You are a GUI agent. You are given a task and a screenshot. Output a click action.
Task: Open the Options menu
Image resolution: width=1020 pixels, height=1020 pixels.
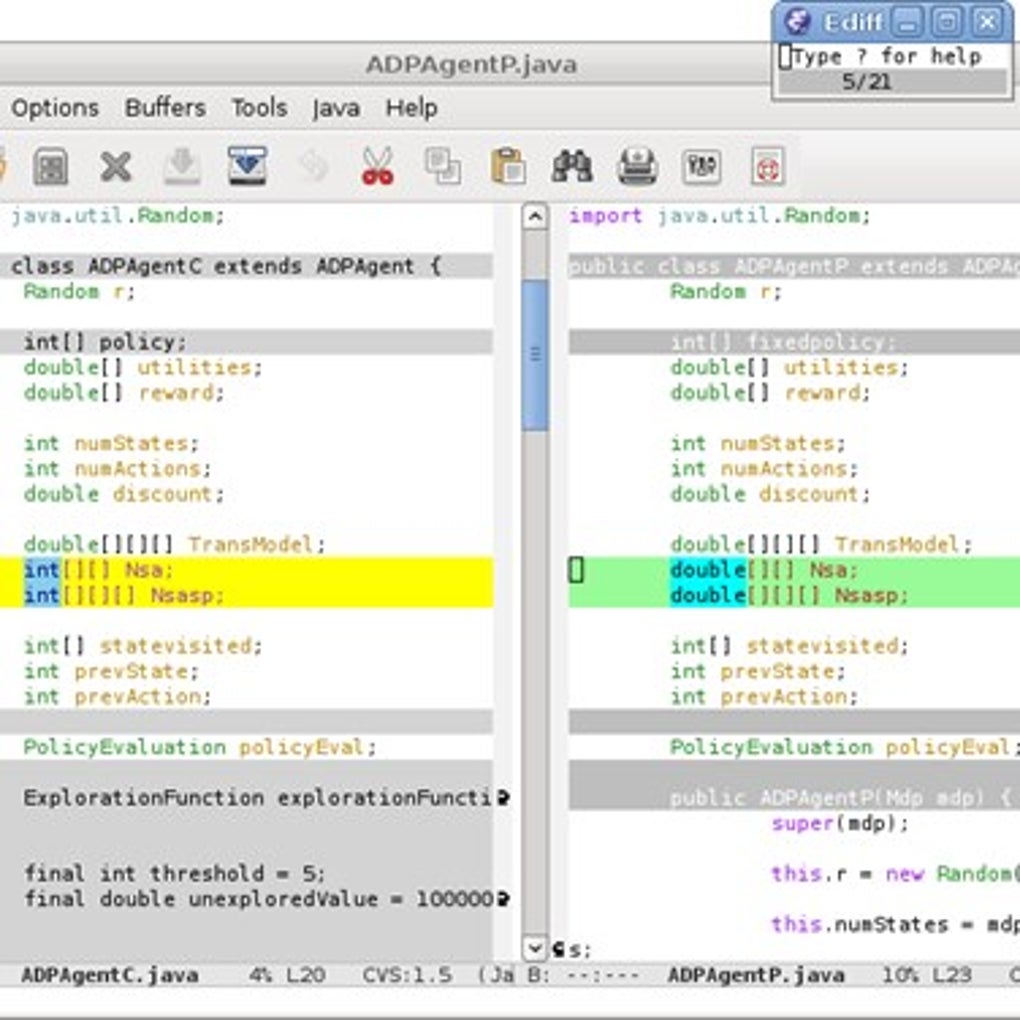point(55,108)
